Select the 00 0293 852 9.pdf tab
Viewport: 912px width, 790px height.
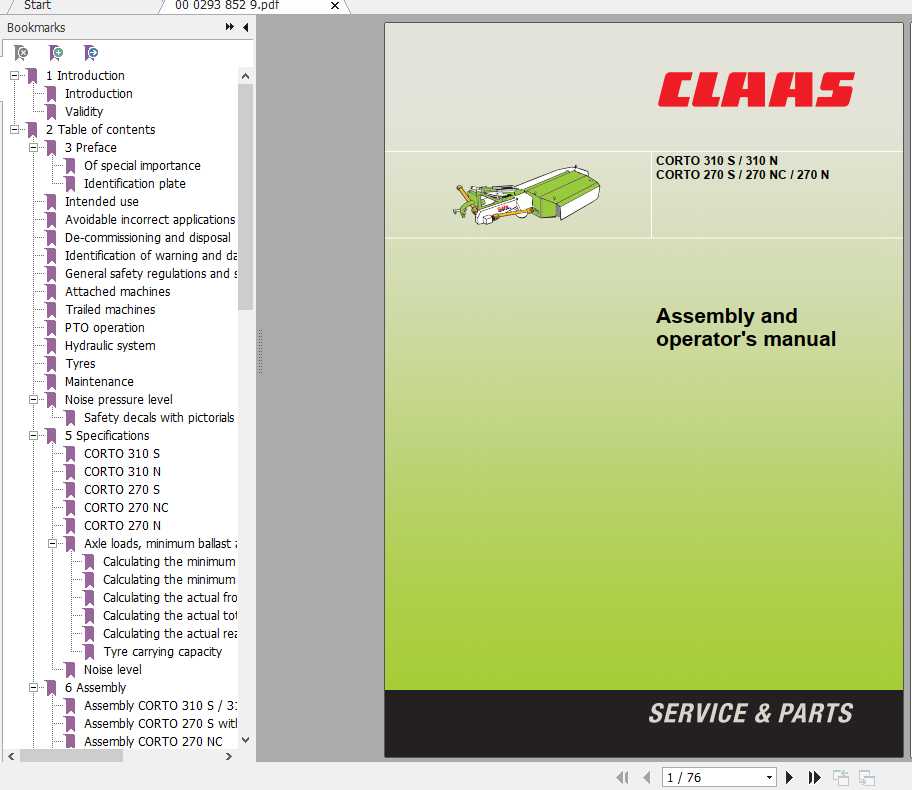click(x=227, y=5)
